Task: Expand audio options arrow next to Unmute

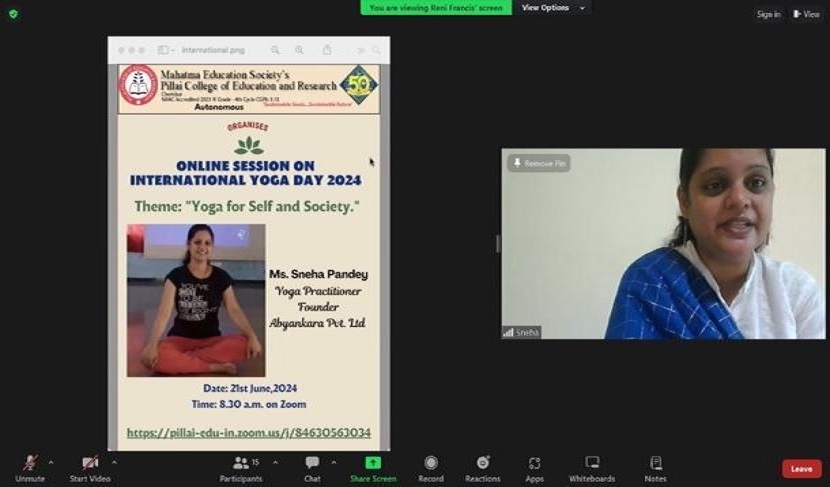Action: pos(51,463)
